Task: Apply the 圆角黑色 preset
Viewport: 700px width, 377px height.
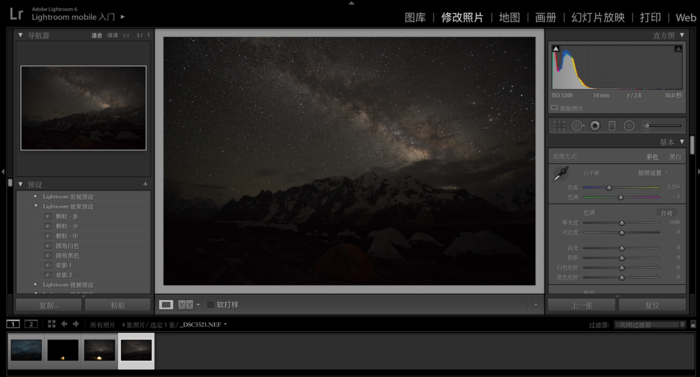Action: 67,256
